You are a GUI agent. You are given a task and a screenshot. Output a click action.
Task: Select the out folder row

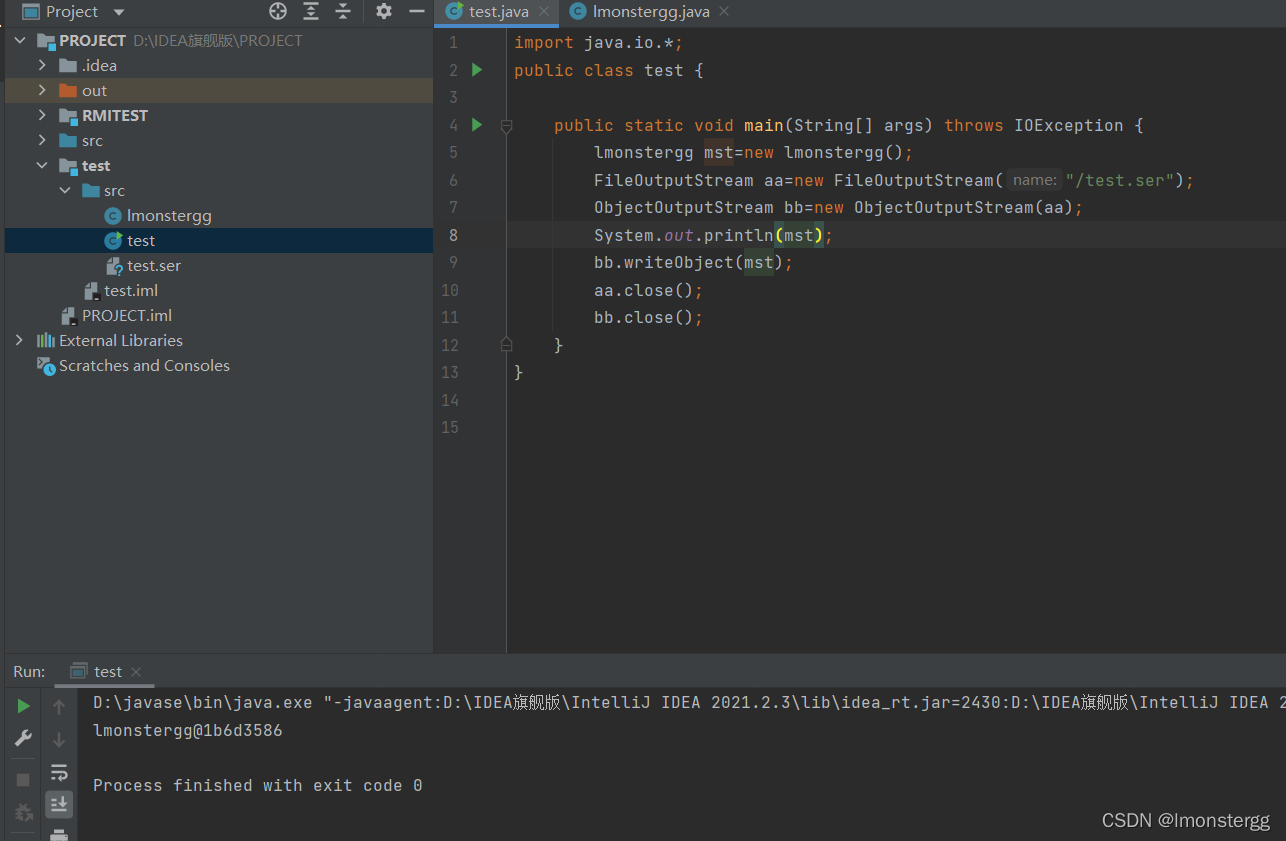(x=219, y=90)
